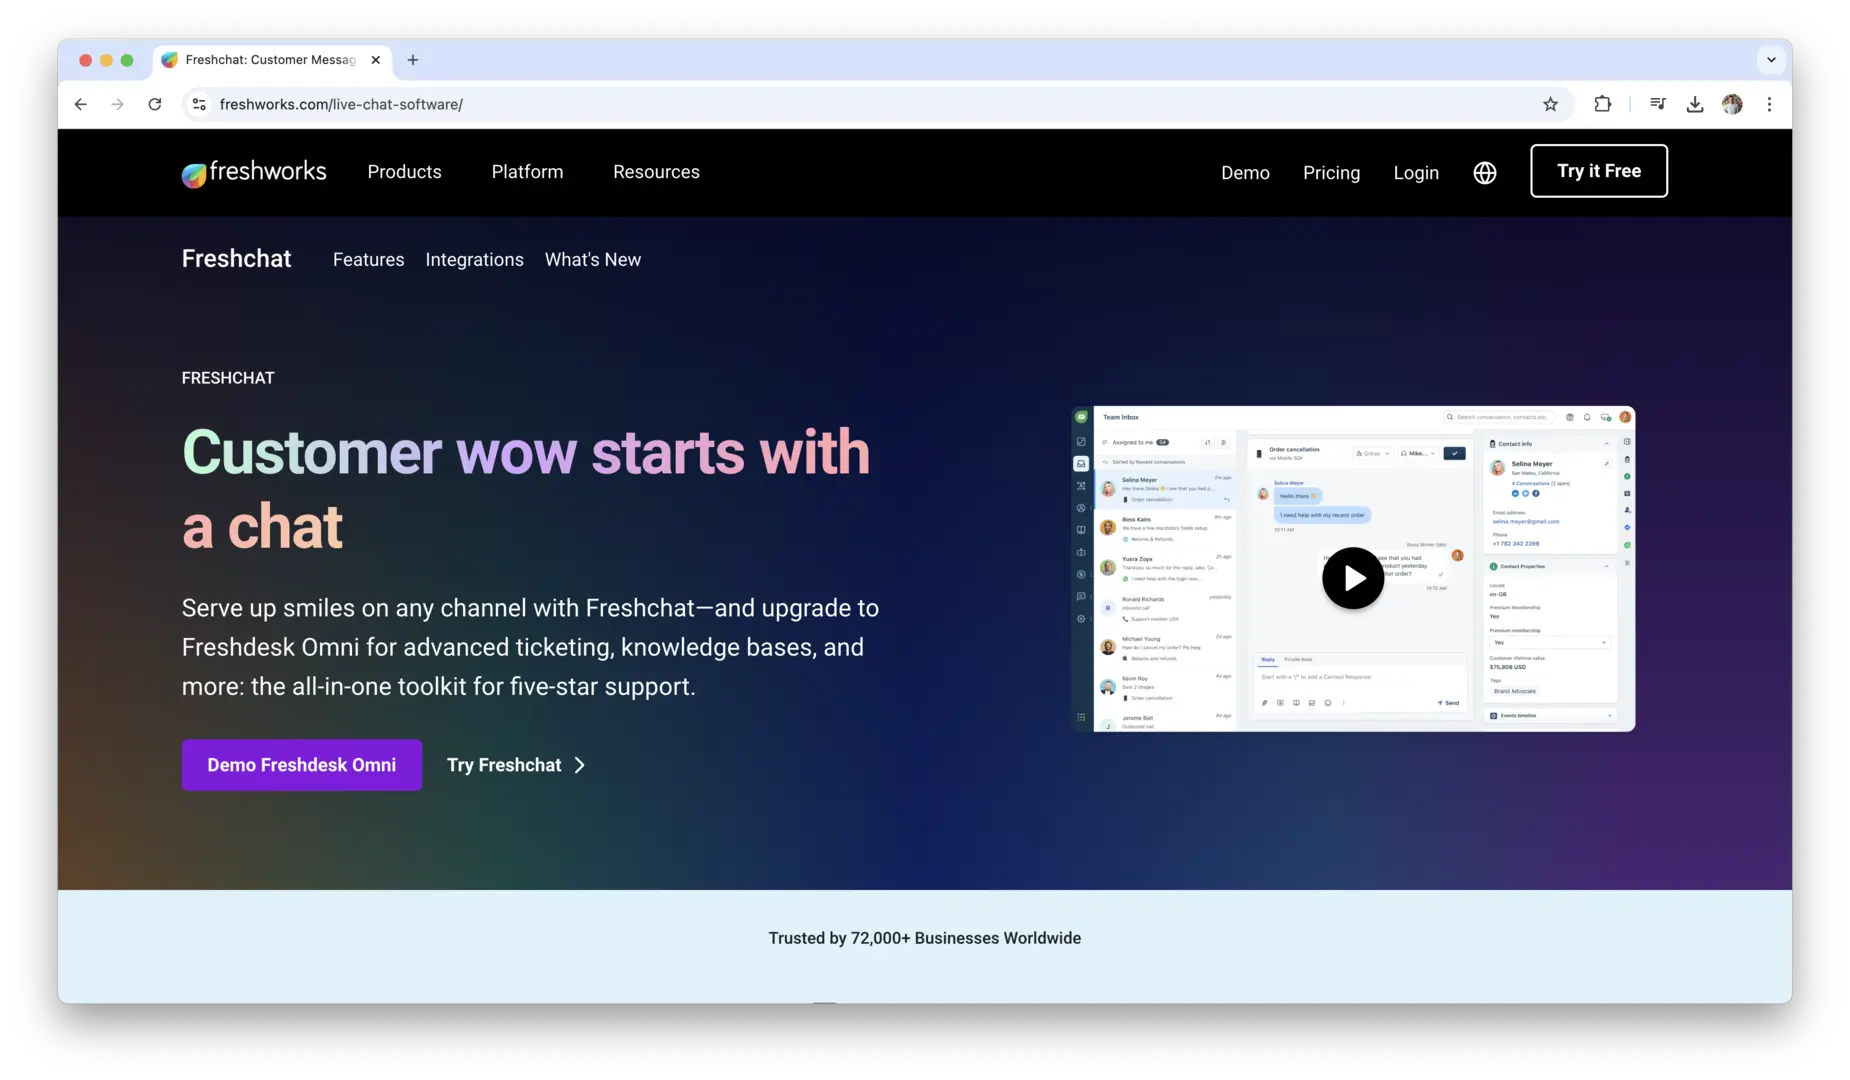Screen dimensions: 1850x1080
Task: Open the language globe selector
Action: [1485, 173]
